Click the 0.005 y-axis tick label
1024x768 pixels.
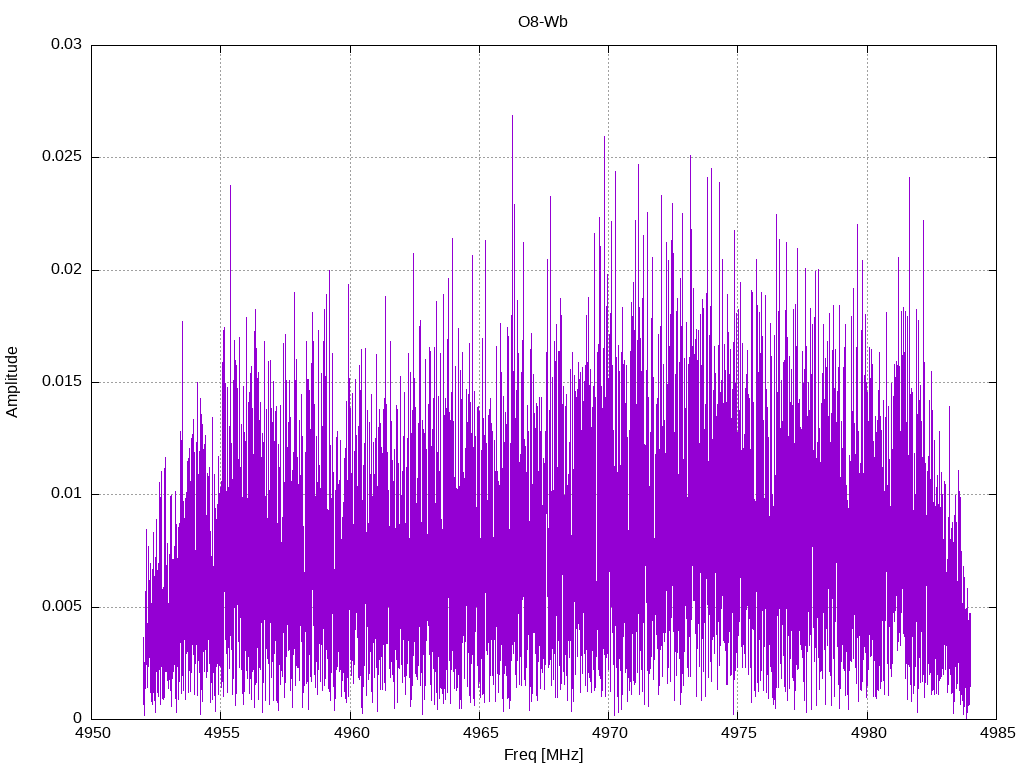point(63,606)
